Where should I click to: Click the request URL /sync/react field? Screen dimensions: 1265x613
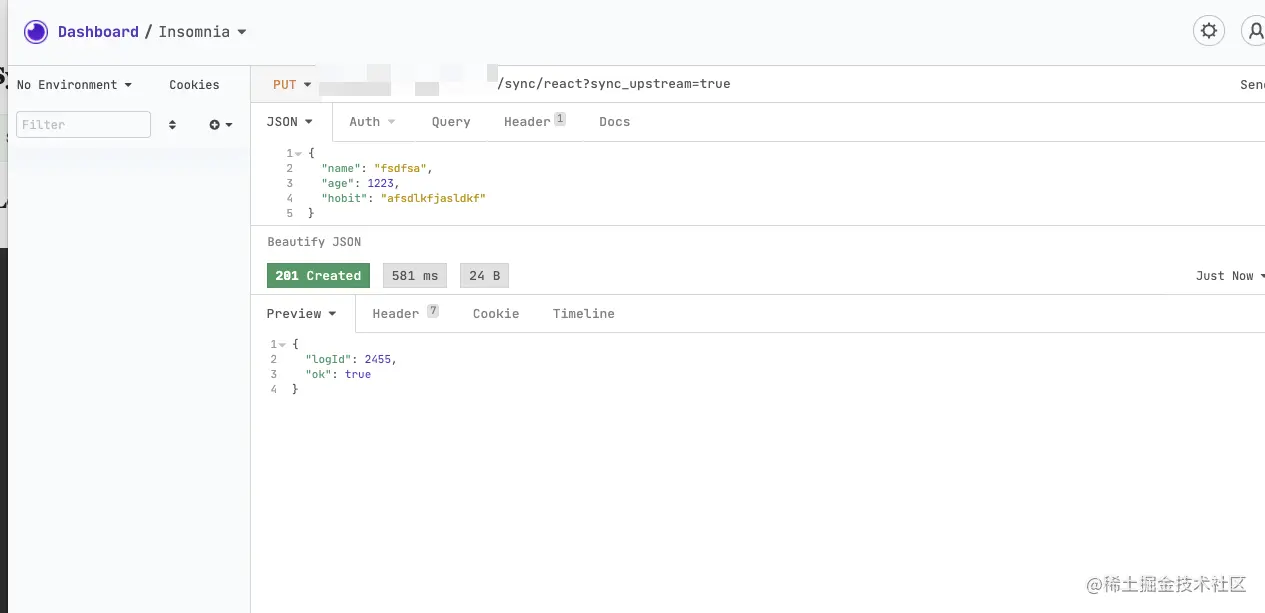(x=614, y=85)
